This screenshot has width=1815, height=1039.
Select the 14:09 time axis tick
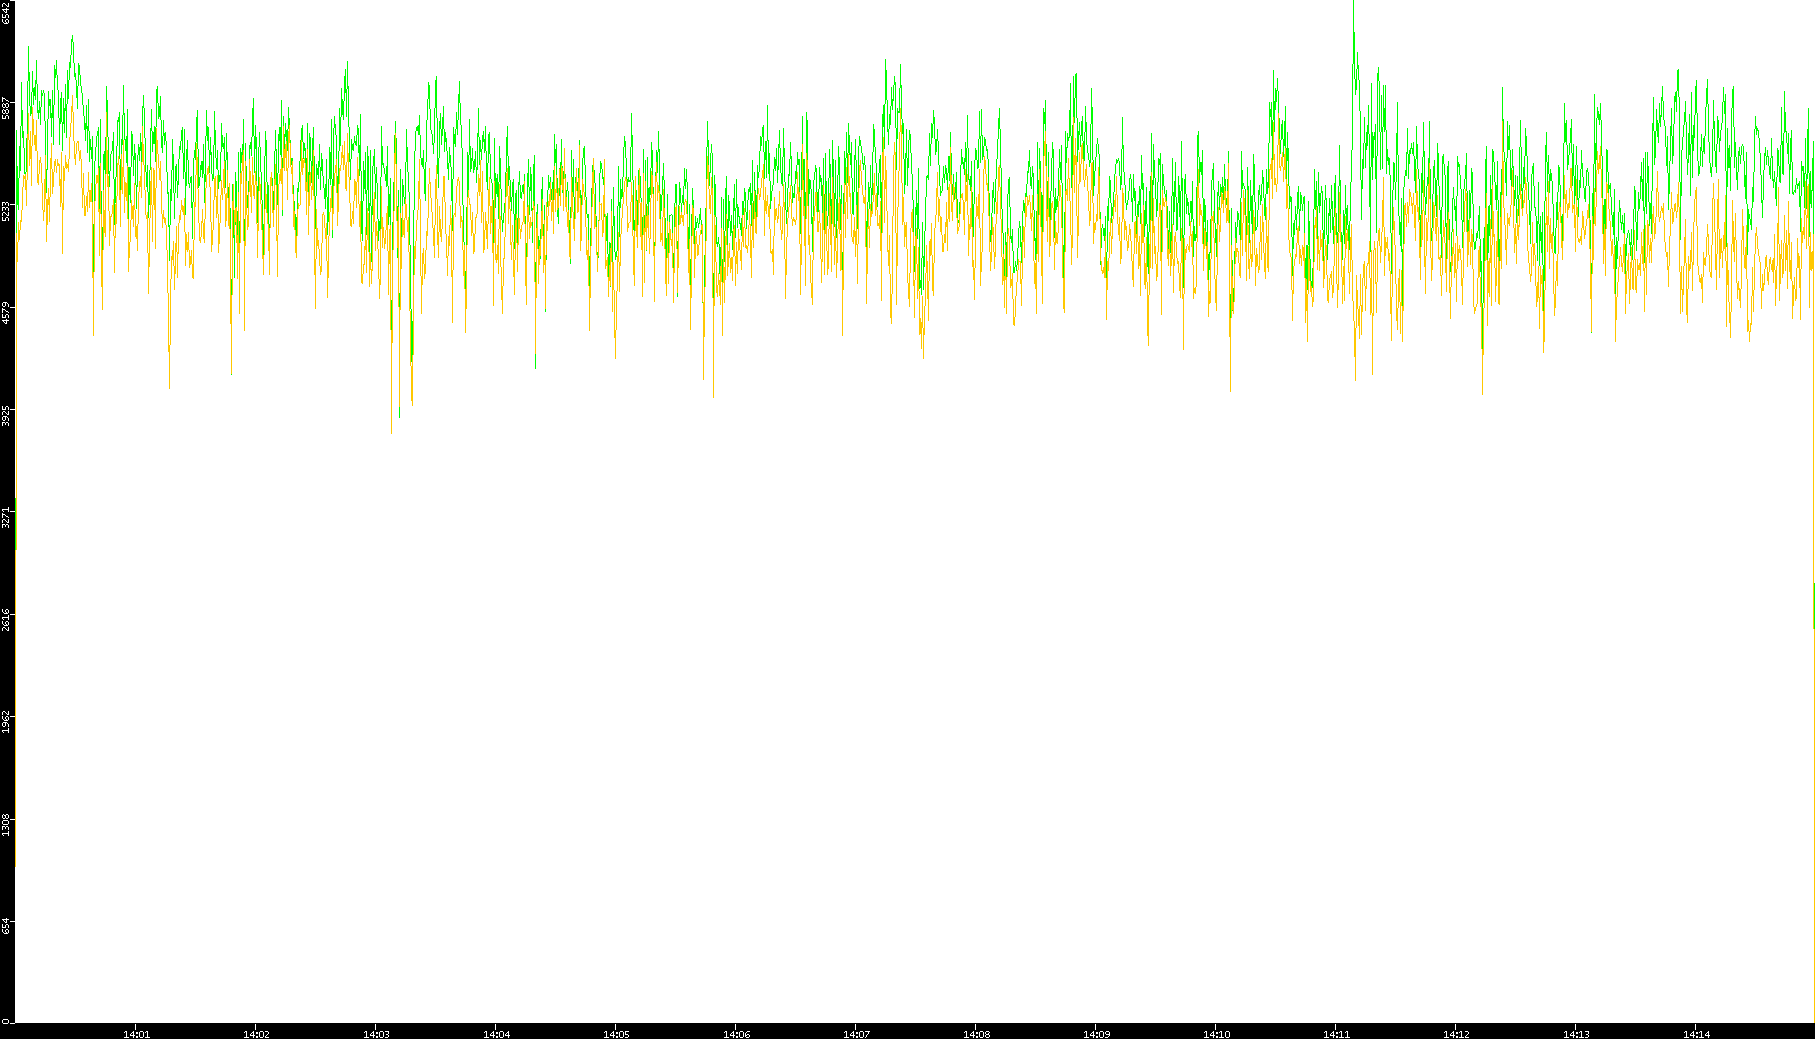pos(1096,1034)
